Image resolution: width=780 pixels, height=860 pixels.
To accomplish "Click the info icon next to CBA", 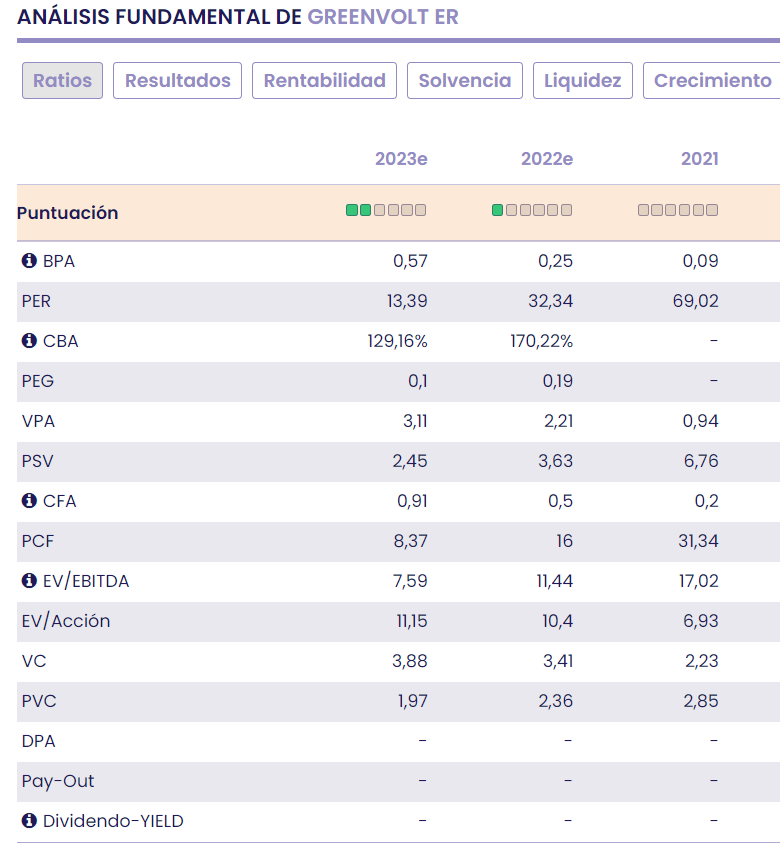I will click(29, 341).
